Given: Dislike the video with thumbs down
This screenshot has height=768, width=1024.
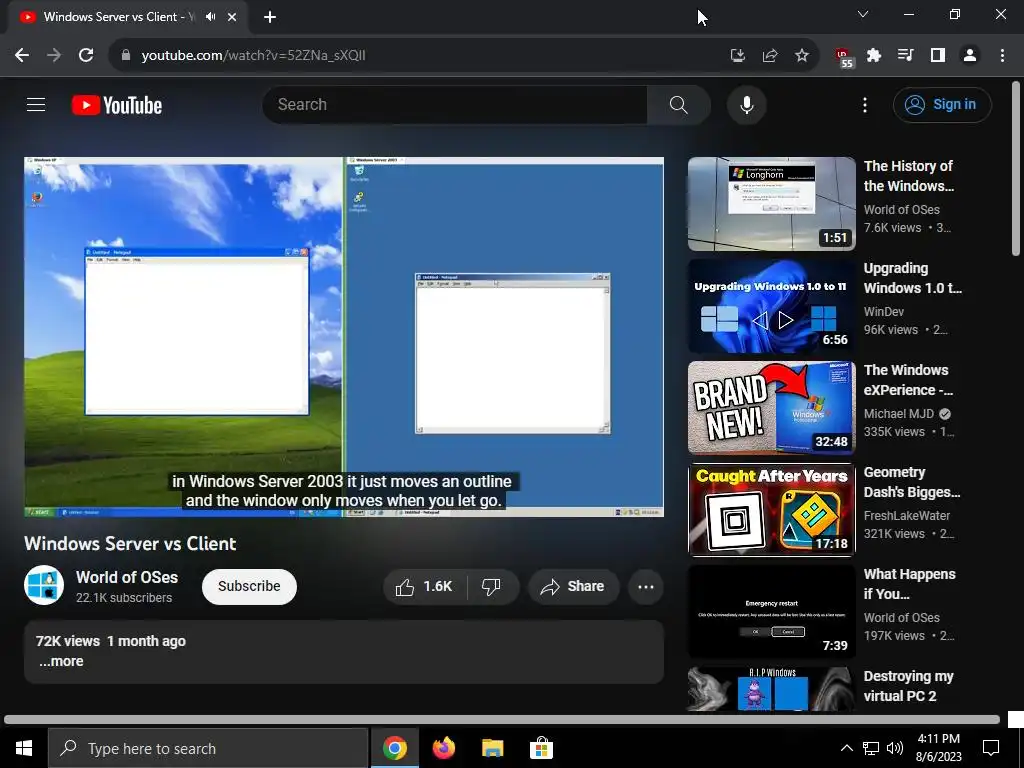Looking at the screenshot, I should coord(491,586).
